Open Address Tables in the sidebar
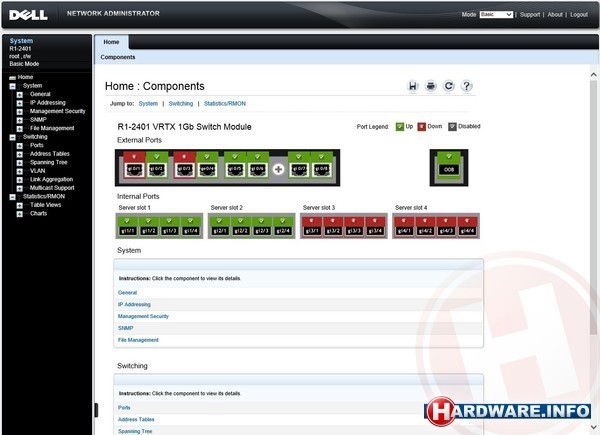This screenshot has height=435, width=600. coord(50,154)
